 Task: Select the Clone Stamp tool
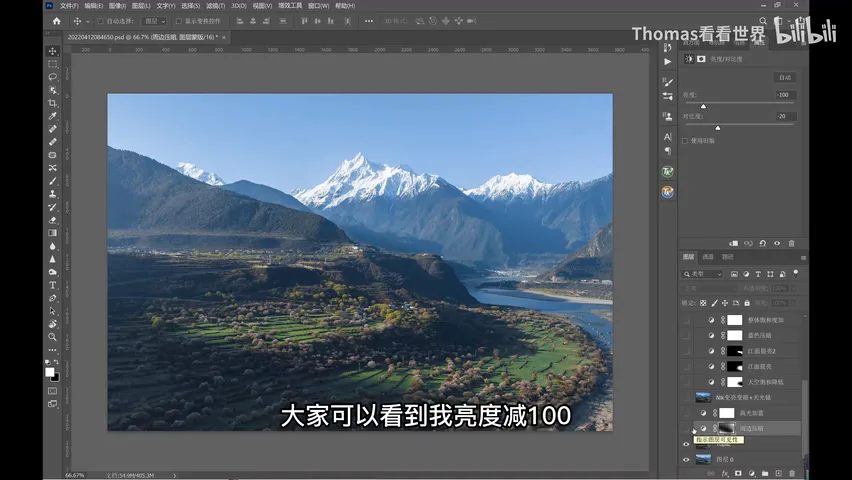click(53, 194)
